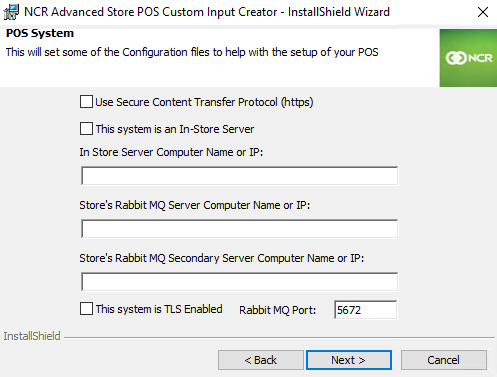Viewport: 497px width, 377px height.
Task: Click the Configuration files description text
Action: 192,52
